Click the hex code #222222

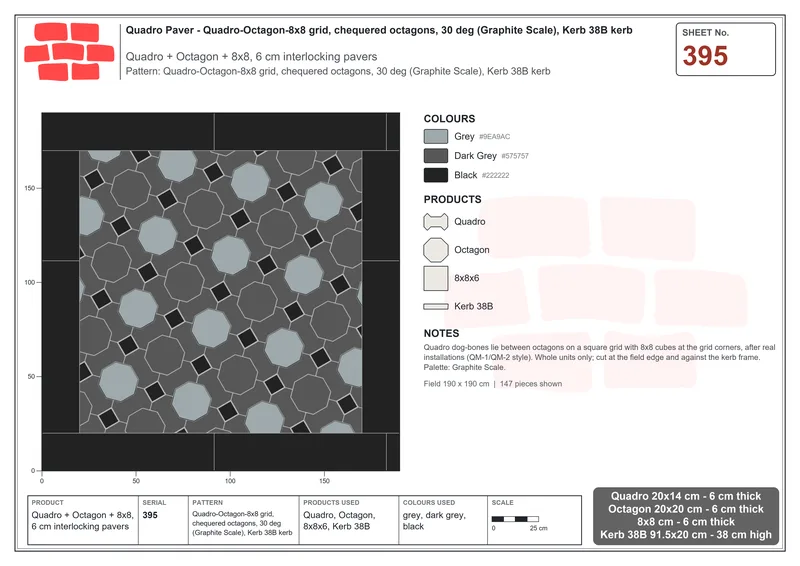495,176
